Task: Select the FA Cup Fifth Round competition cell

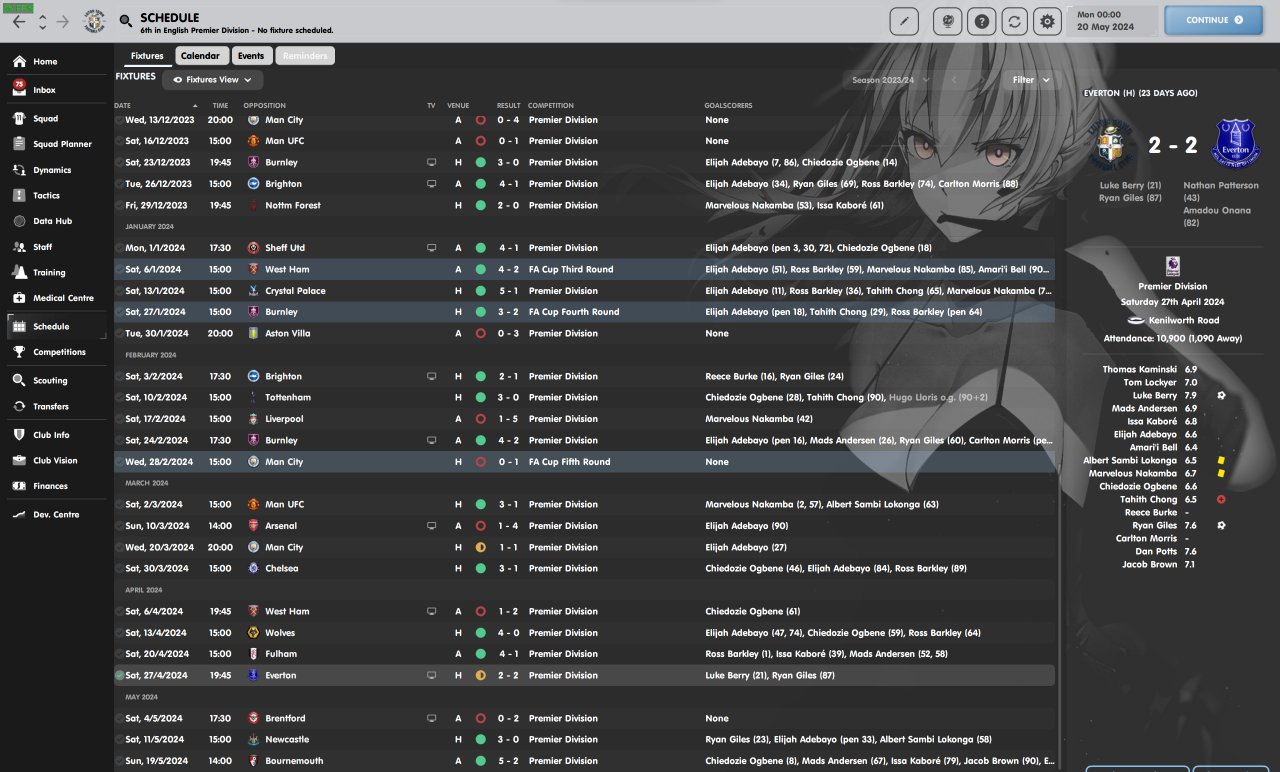Action: tap(569, 462)
